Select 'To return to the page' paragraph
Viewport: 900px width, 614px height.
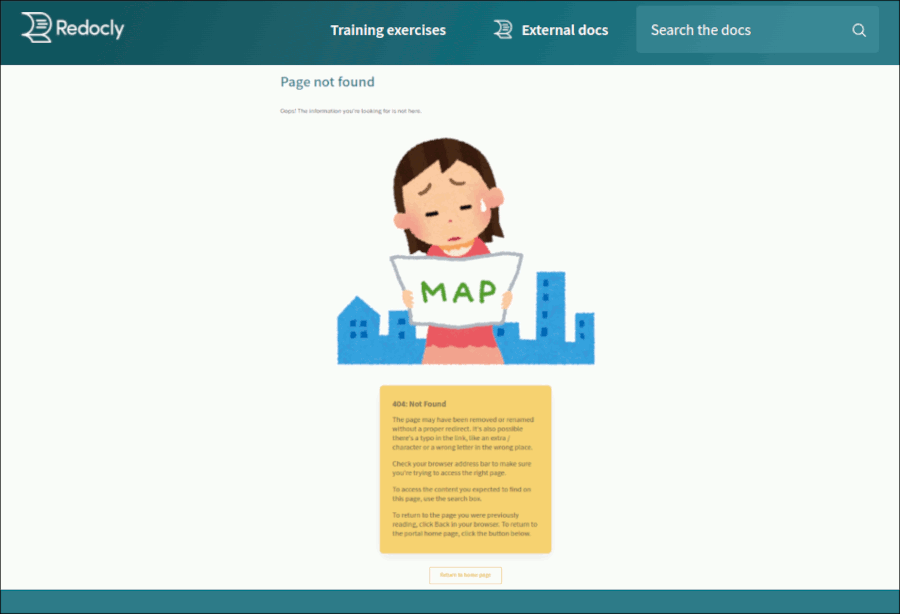(465, 524)
